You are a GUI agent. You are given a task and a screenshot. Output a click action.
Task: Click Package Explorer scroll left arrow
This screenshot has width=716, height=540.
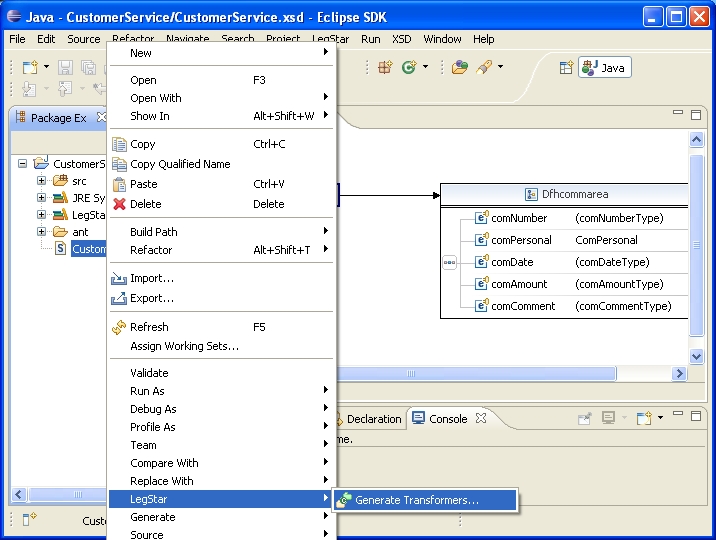[19, 494]
